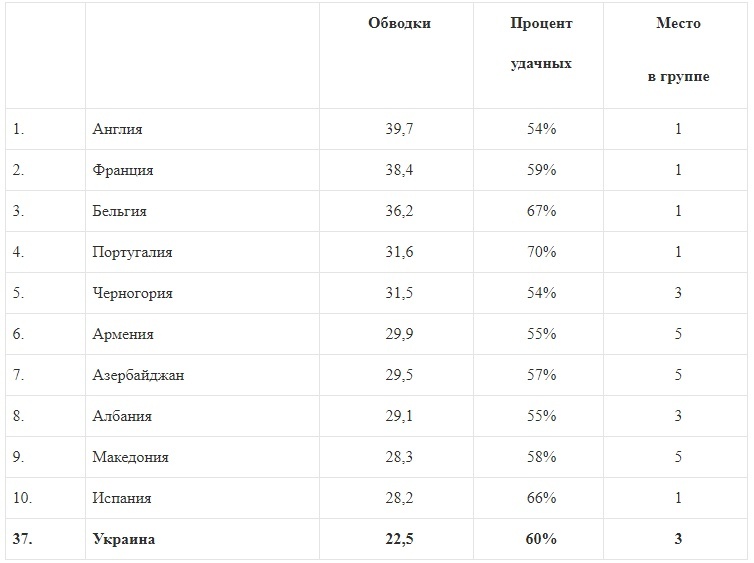The image size is (754, 563).
Task: Click the 67% value for Бельгия
Action: [x=541, y=211]
